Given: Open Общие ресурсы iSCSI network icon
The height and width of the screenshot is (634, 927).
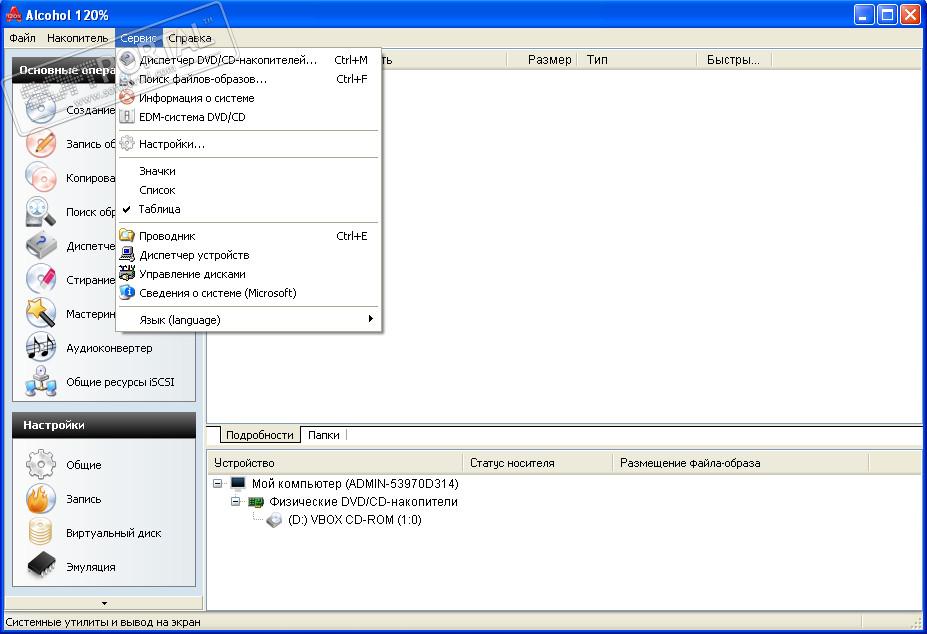Looking at the screenshot, I should coord(40,381).
